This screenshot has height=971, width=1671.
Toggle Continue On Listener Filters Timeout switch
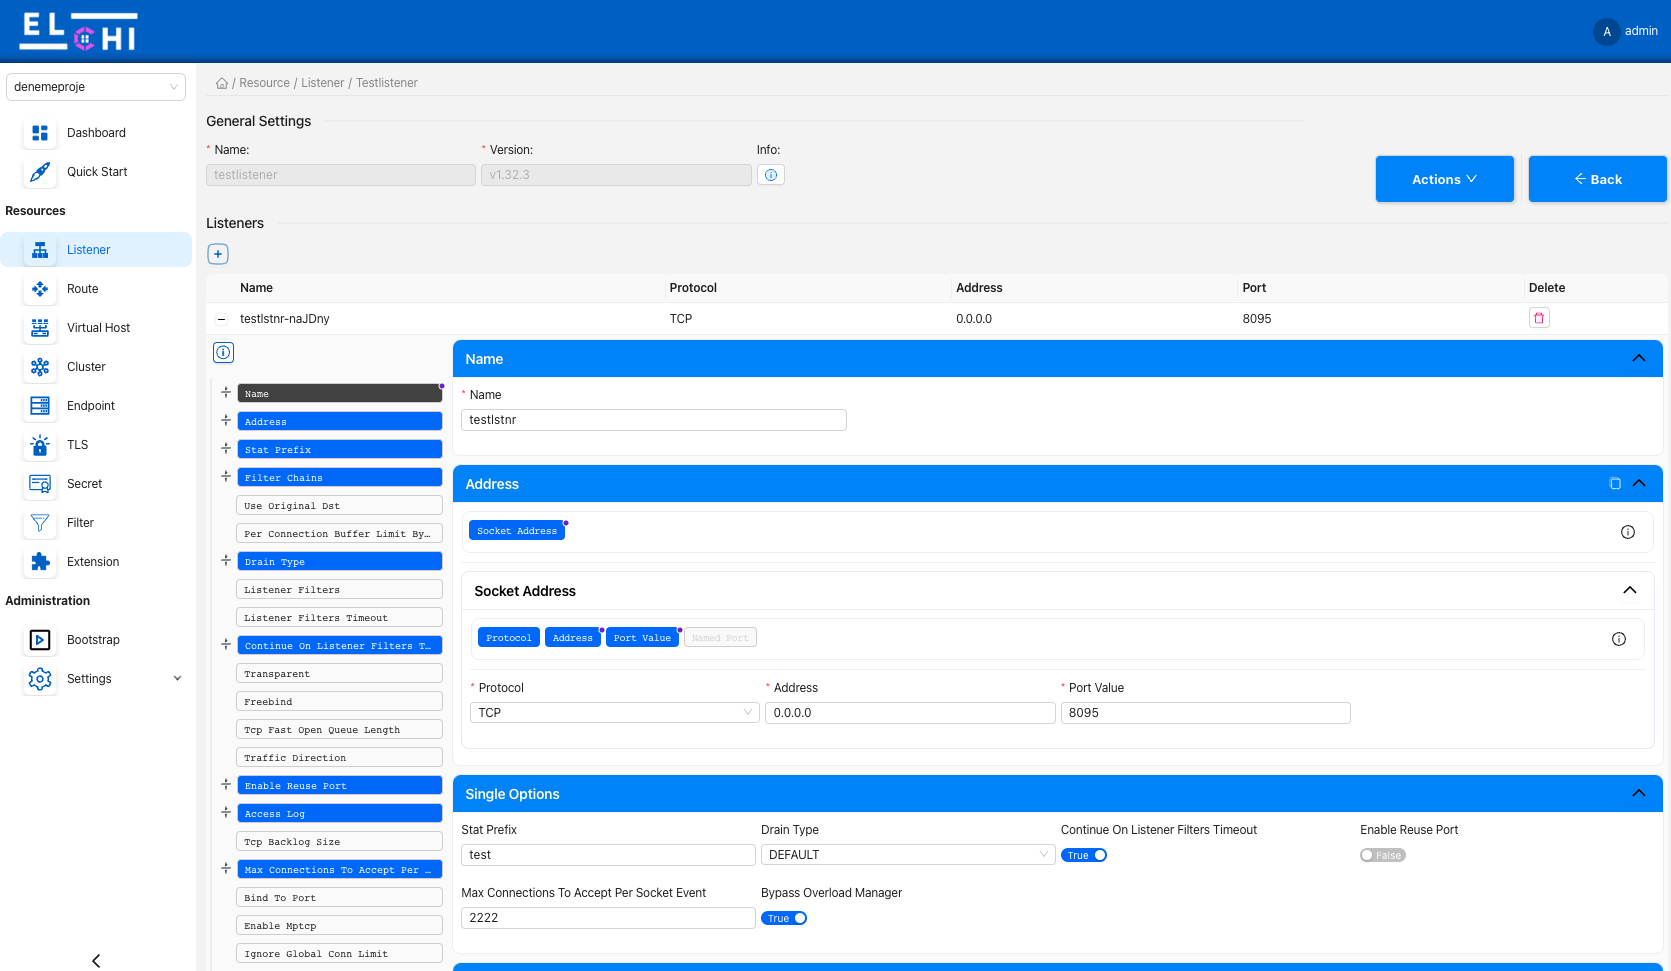(1084, 855)
